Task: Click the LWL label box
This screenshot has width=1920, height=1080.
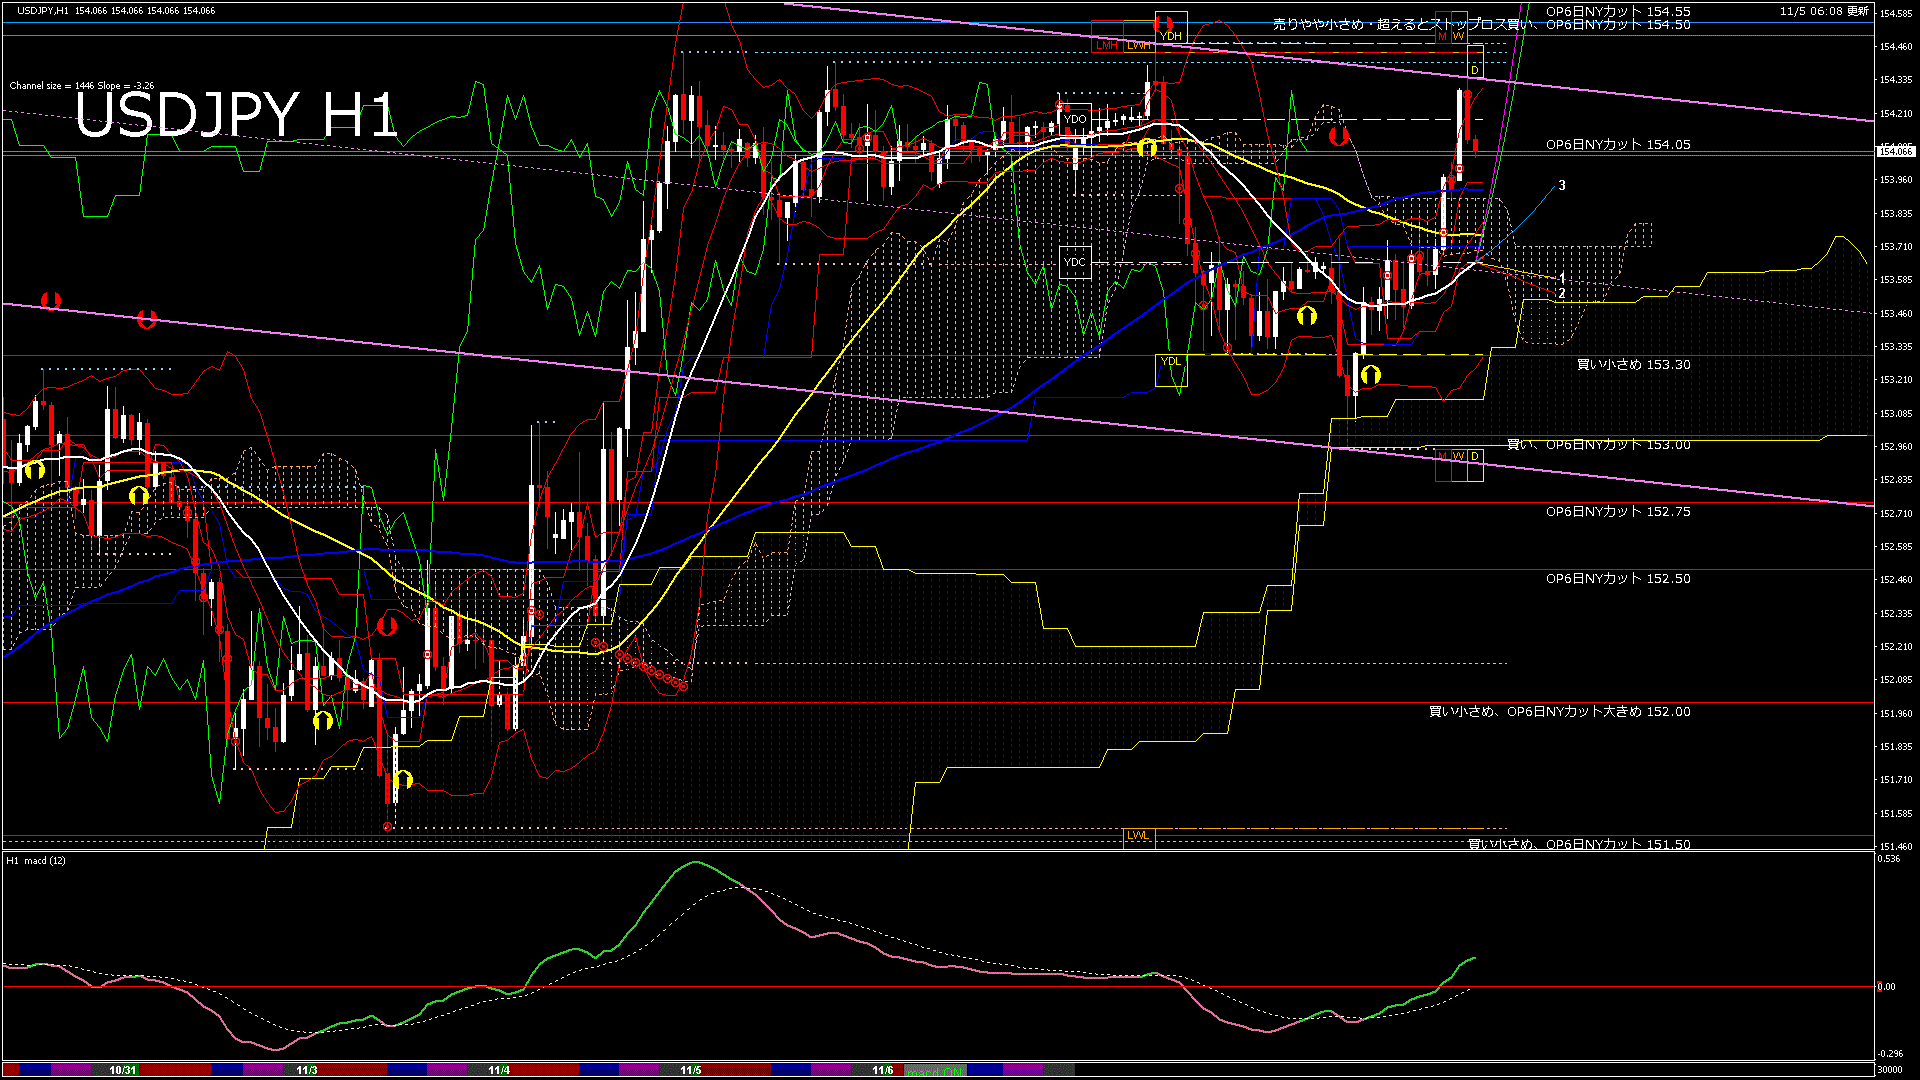Action: pyautogui.click(x=1138, y=836)
